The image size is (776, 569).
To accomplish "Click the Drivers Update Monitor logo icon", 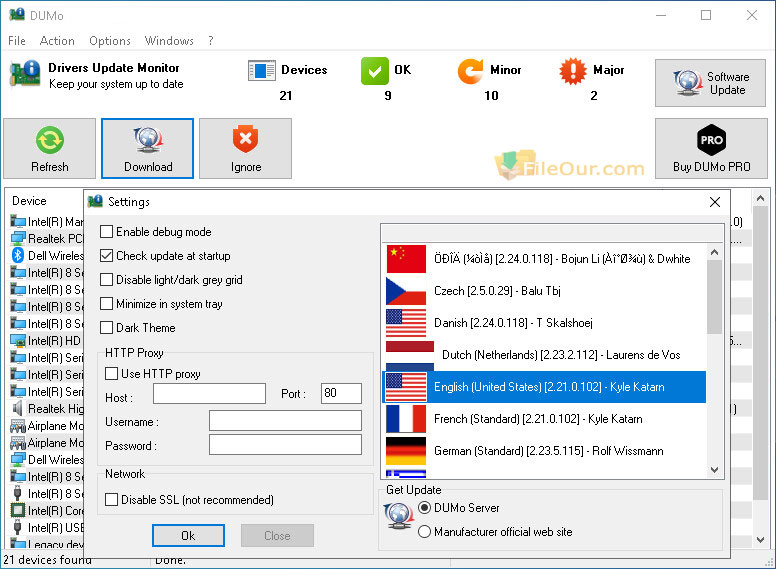I will point(25,73).
